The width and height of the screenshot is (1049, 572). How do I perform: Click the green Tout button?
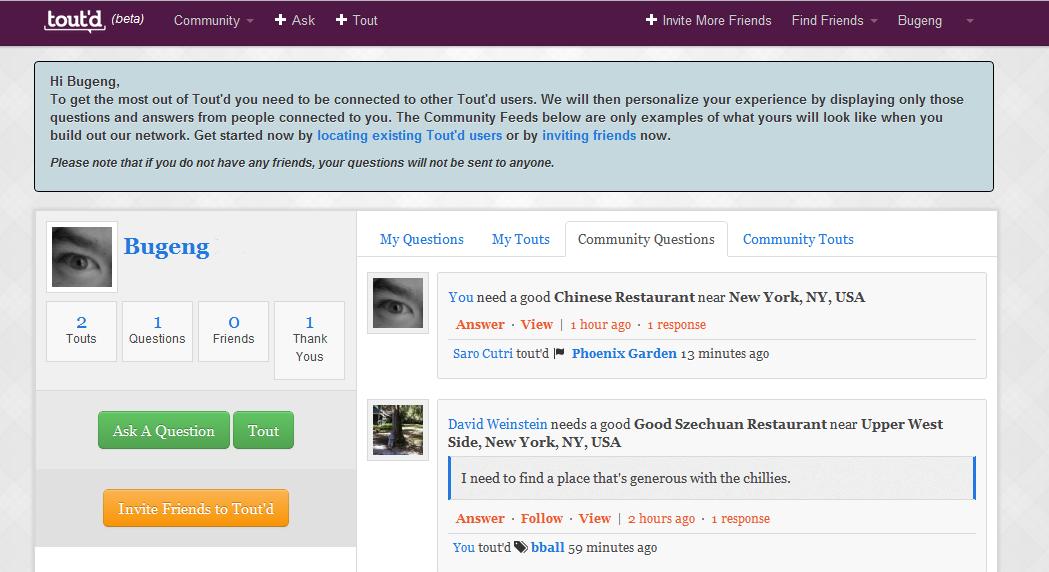(264, 430)
